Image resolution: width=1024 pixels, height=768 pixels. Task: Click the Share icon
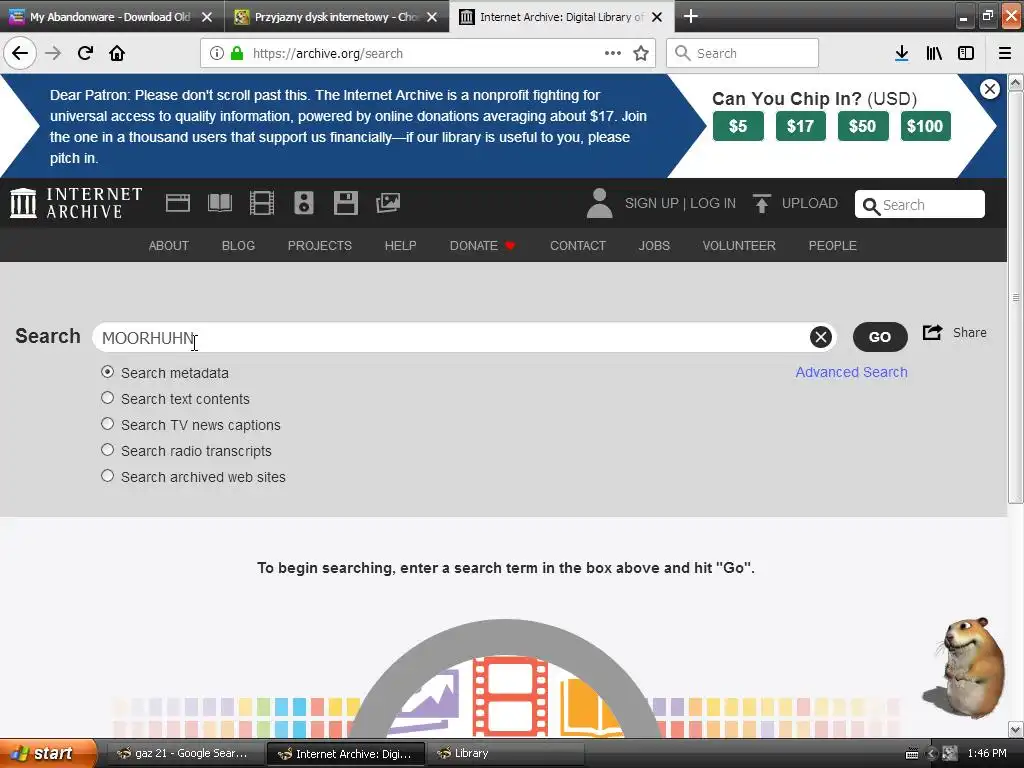click(933, 332)
